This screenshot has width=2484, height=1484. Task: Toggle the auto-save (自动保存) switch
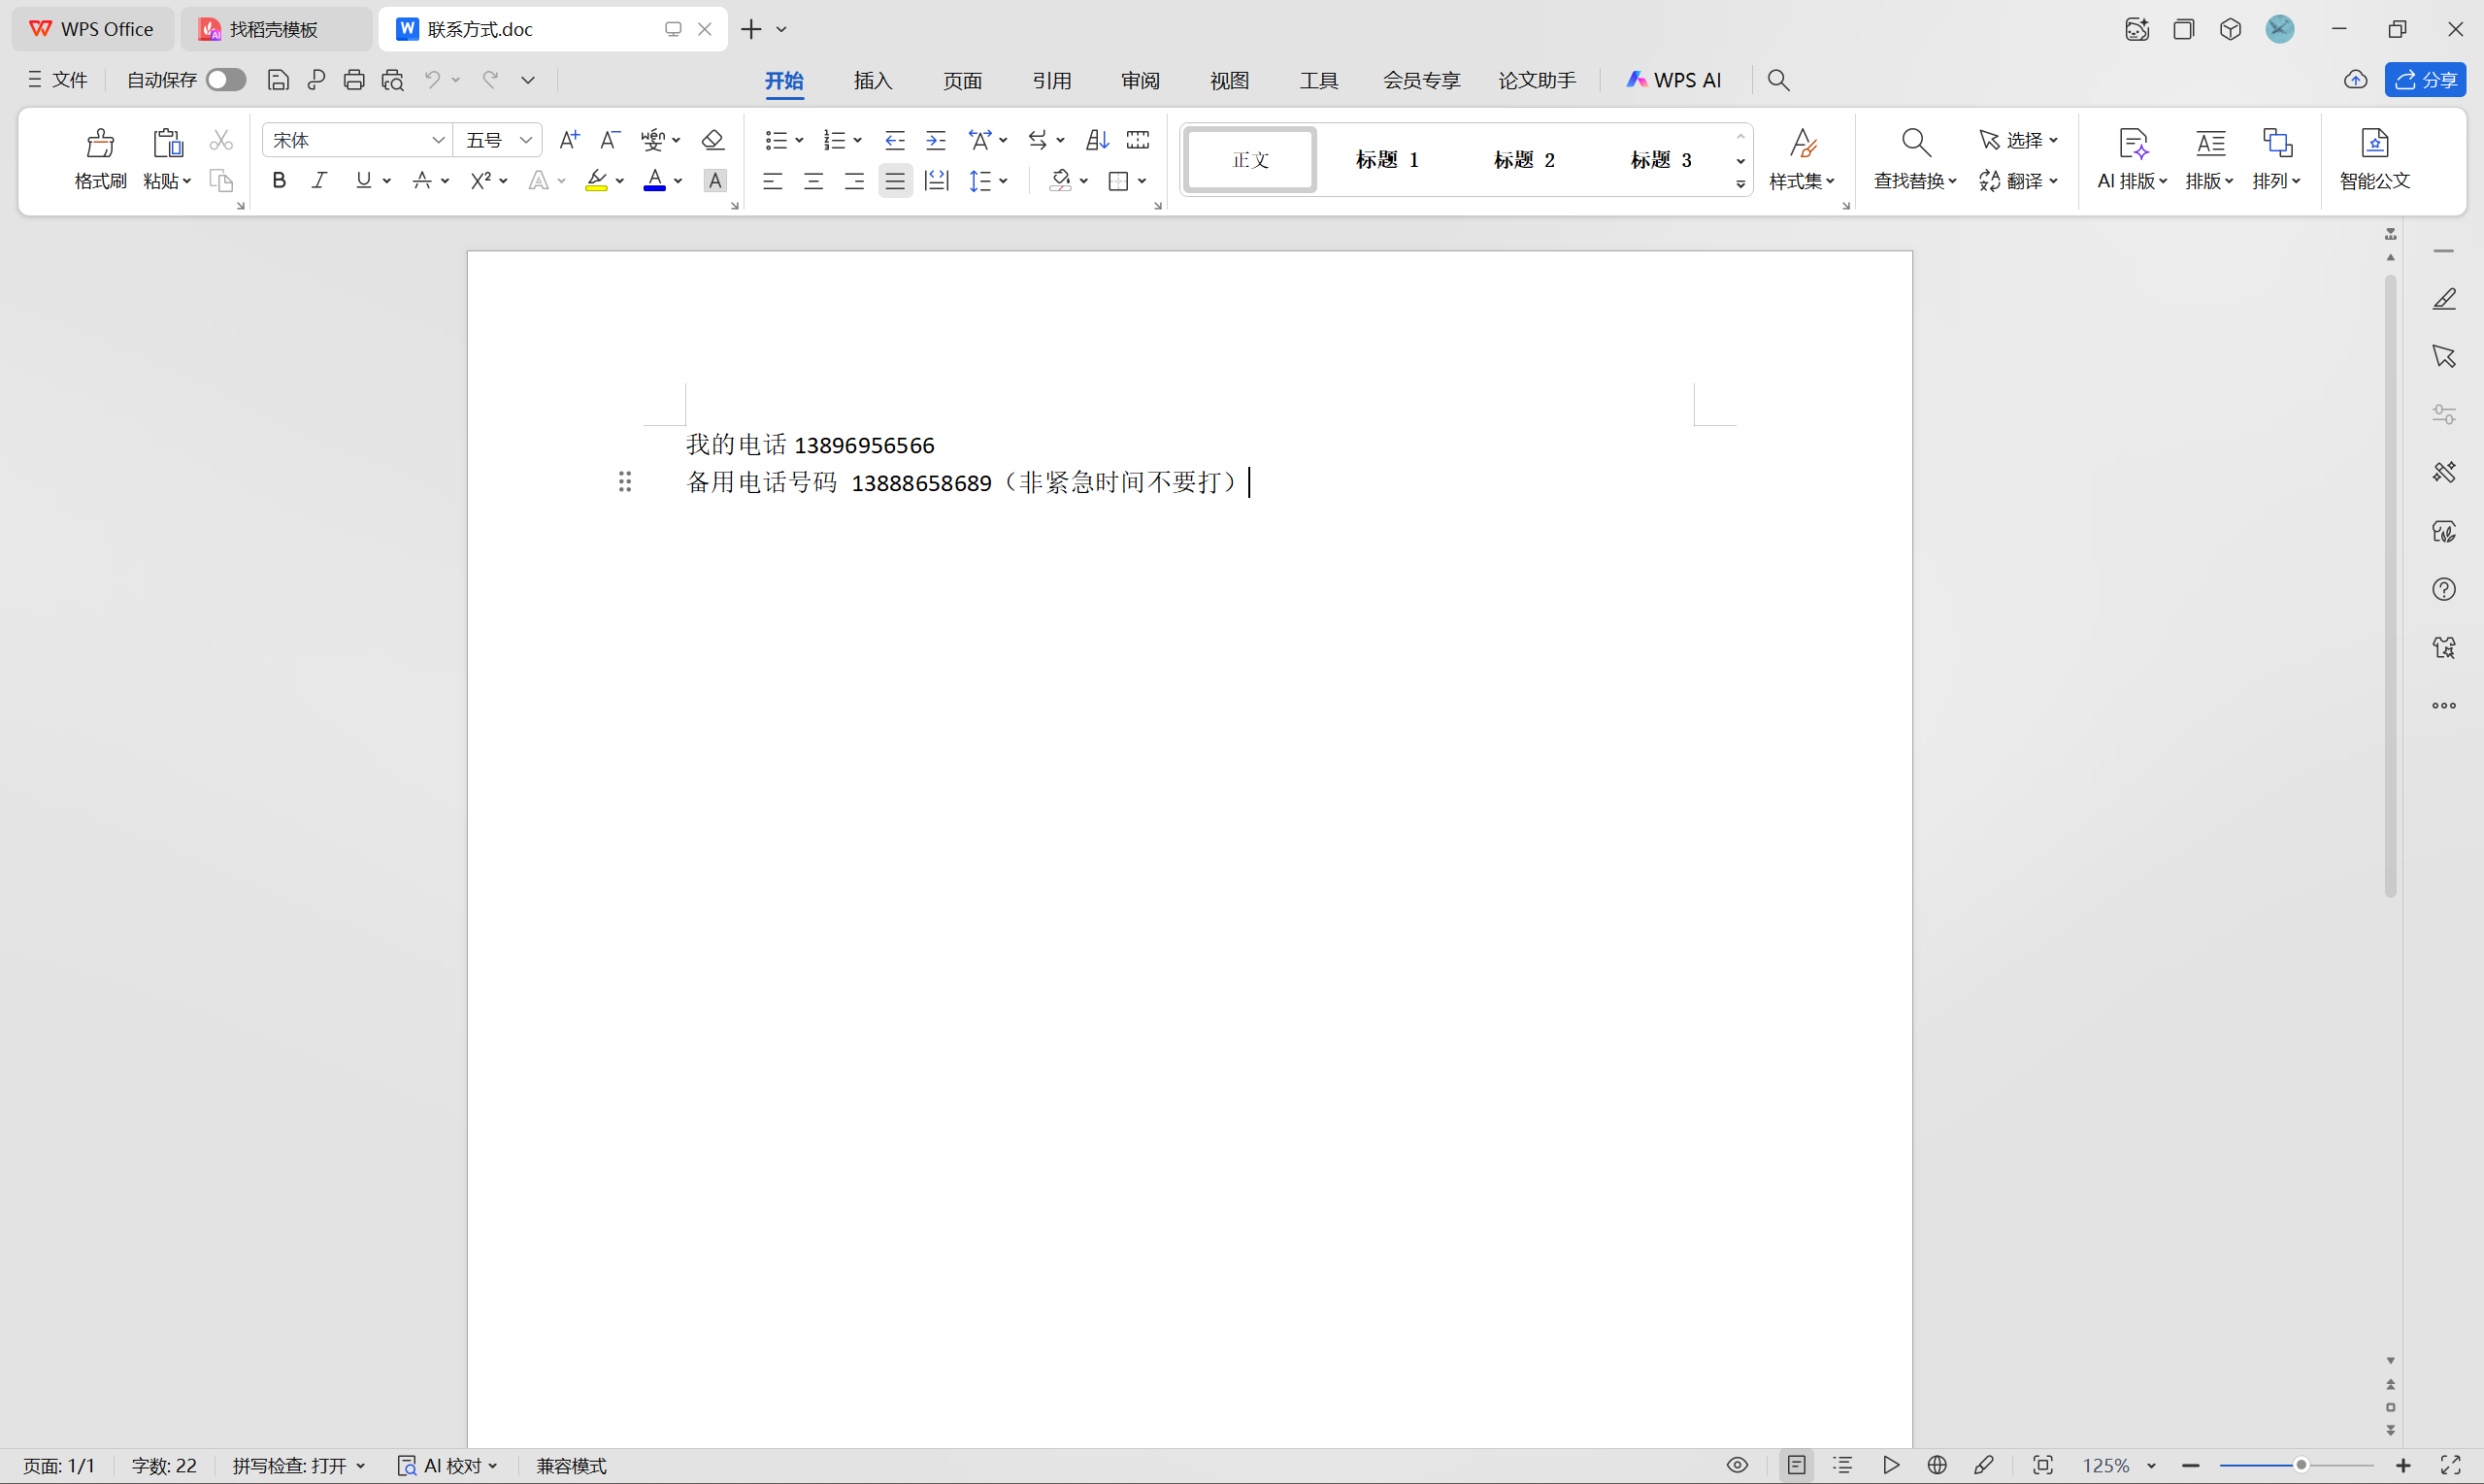tap(226, 80)
